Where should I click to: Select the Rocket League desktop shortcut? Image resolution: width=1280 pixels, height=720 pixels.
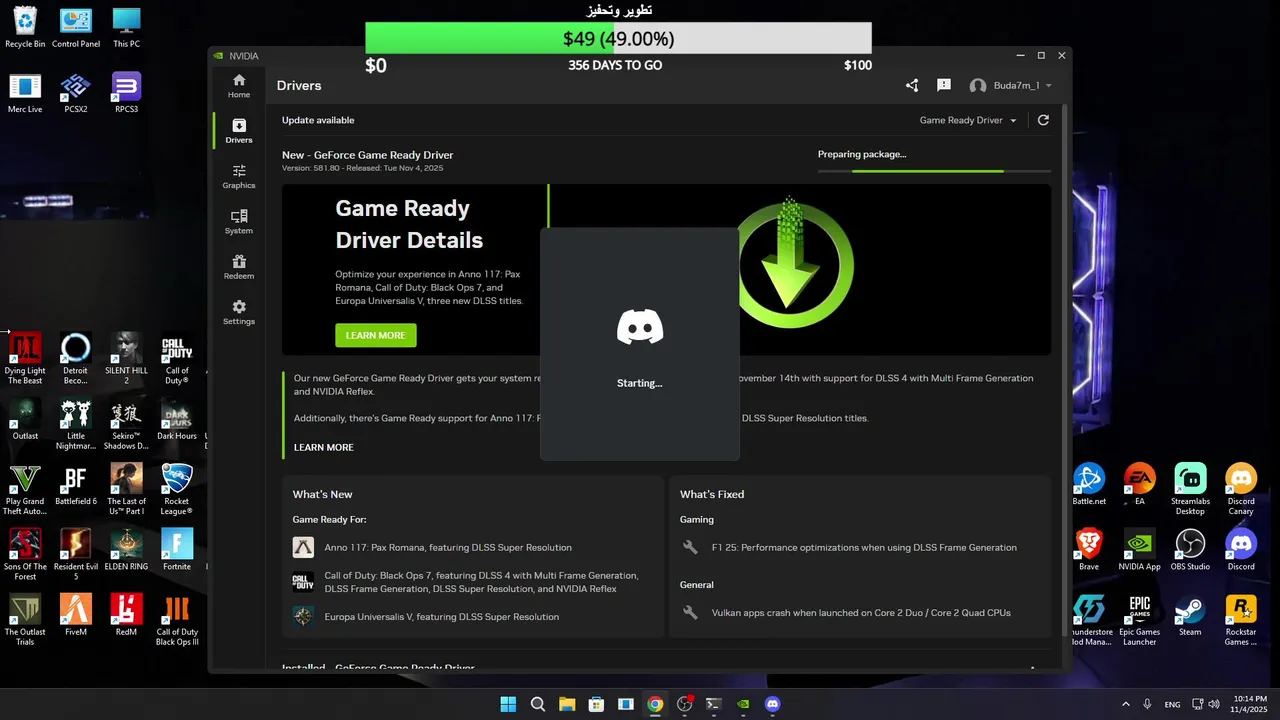[177, 490]
